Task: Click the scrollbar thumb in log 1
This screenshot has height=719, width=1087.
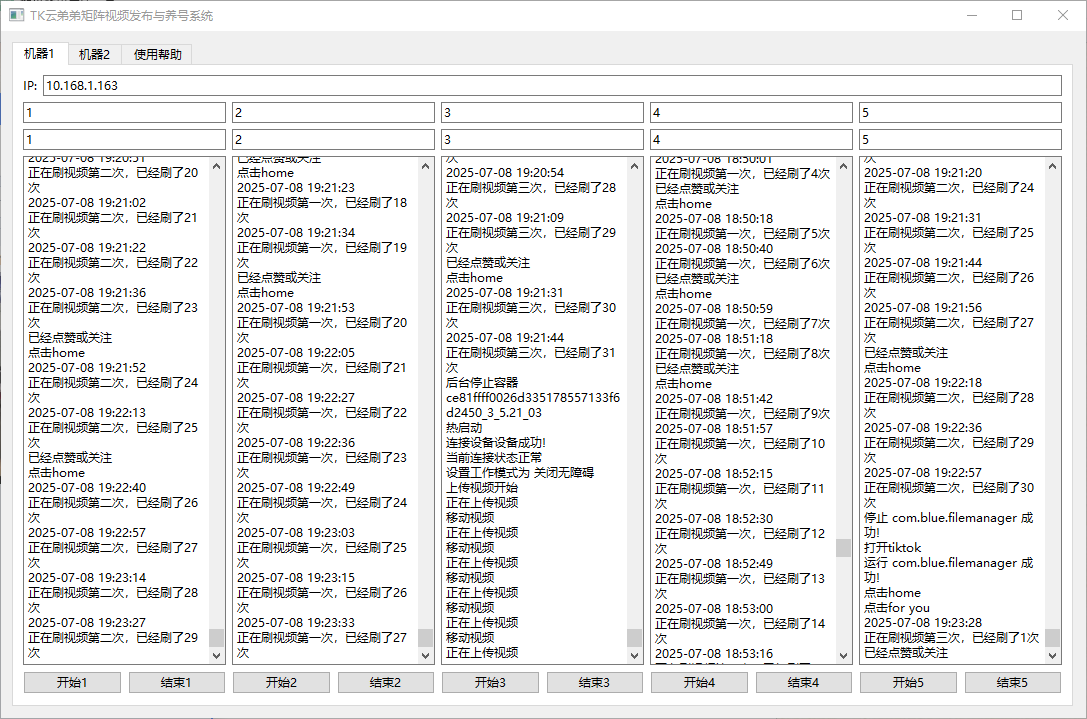Action: click(216, 637)
